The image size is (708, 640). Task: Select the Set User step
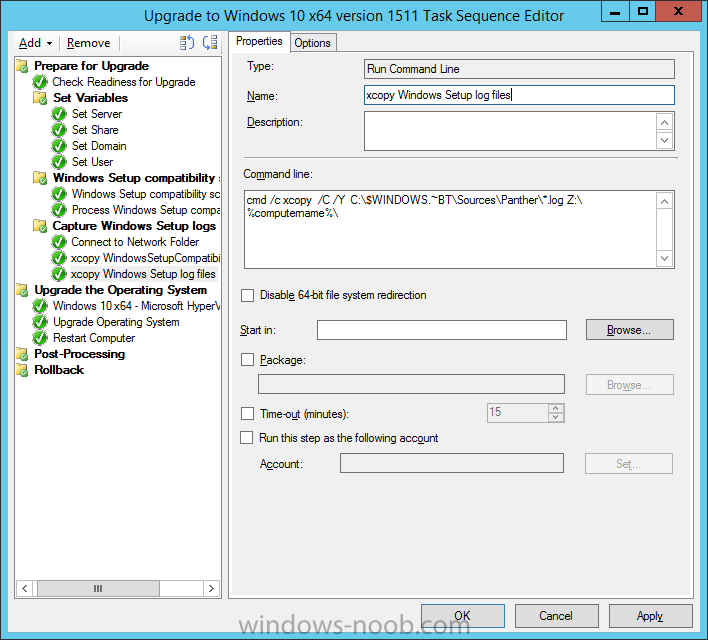(93, 162)
